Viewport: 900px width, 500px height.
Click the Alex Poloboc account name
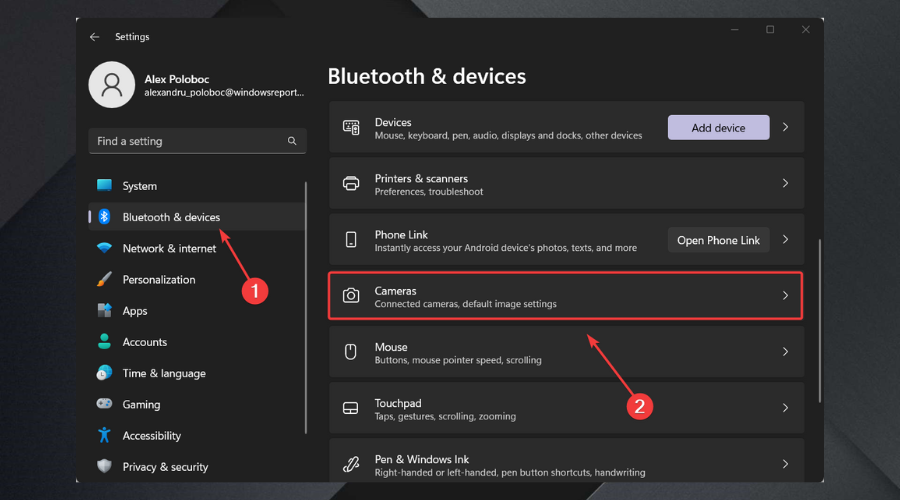pyautogui.click(x=177, y=79)
